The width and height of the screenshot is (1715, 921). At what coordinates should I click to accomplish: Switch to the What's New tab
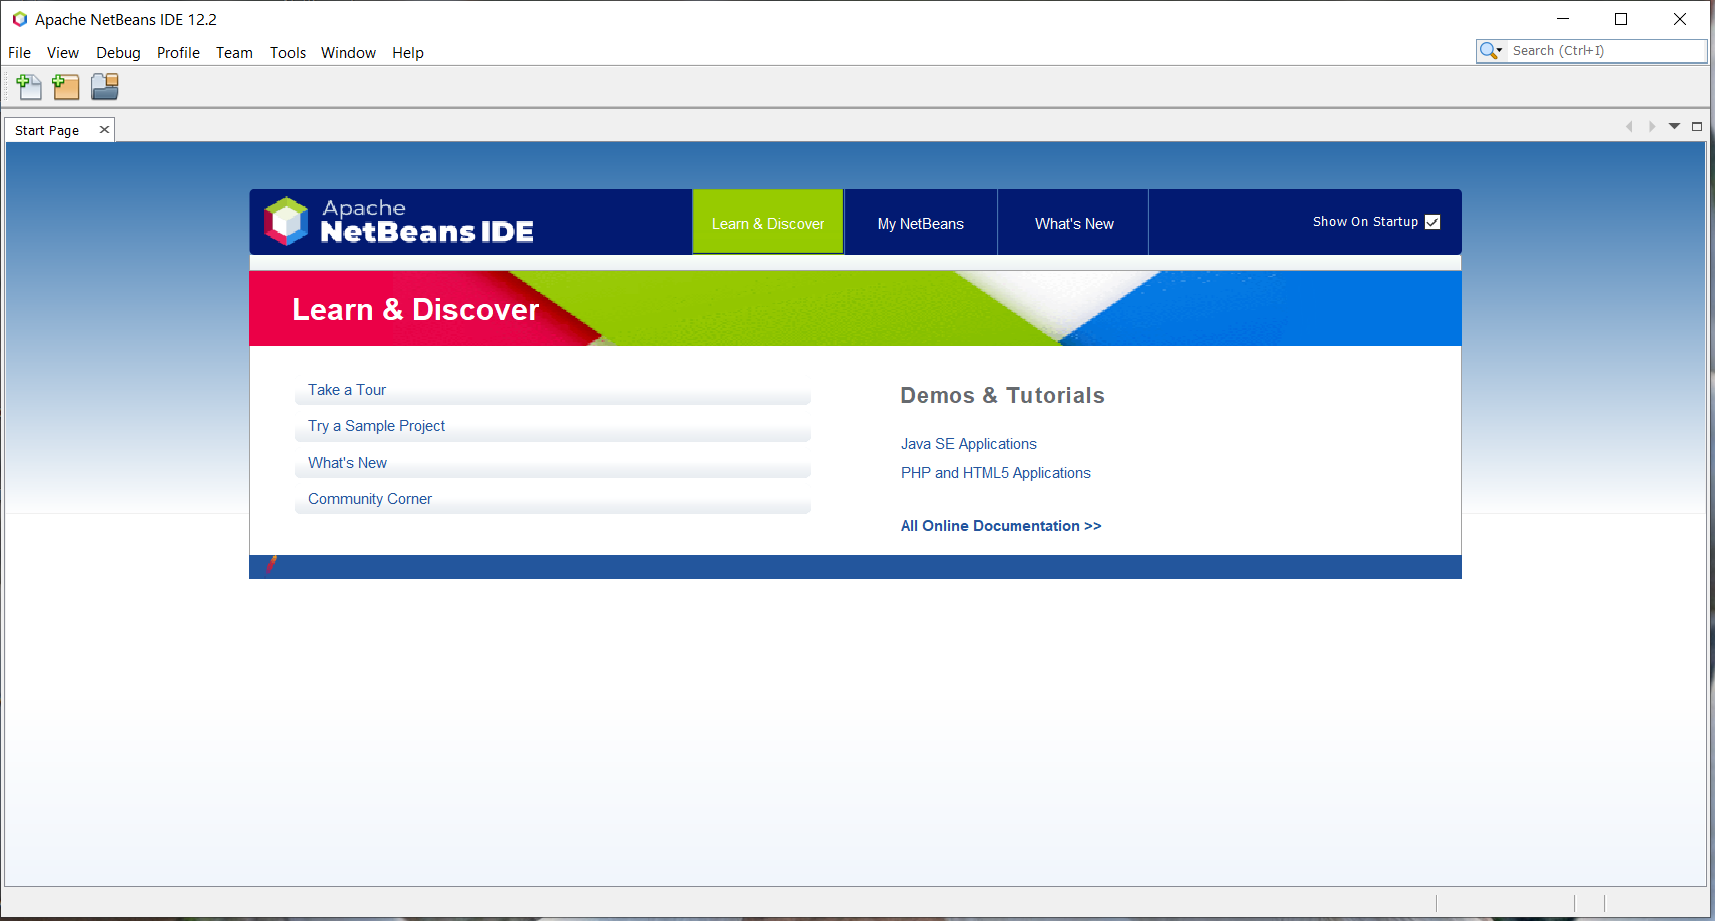(1074, 223)
